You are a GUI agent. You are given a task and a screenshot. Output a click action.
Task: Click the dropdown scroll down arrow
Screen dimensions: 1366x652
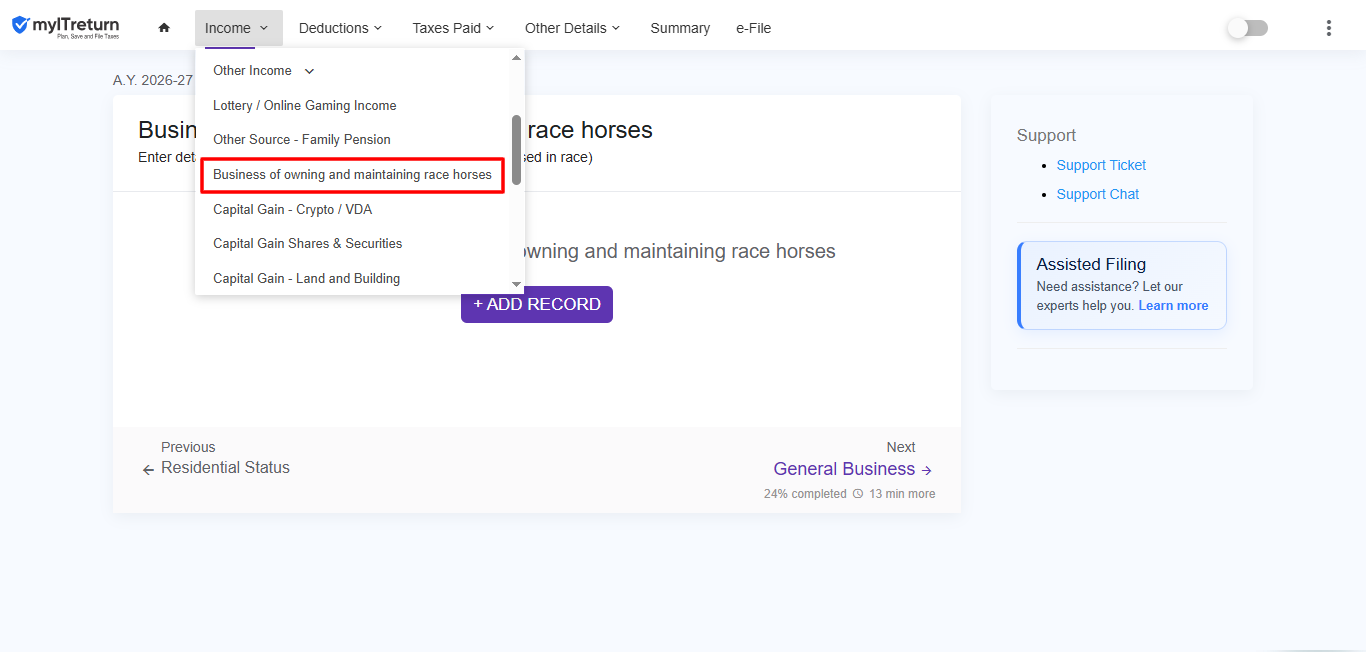(x=517, y=285)
